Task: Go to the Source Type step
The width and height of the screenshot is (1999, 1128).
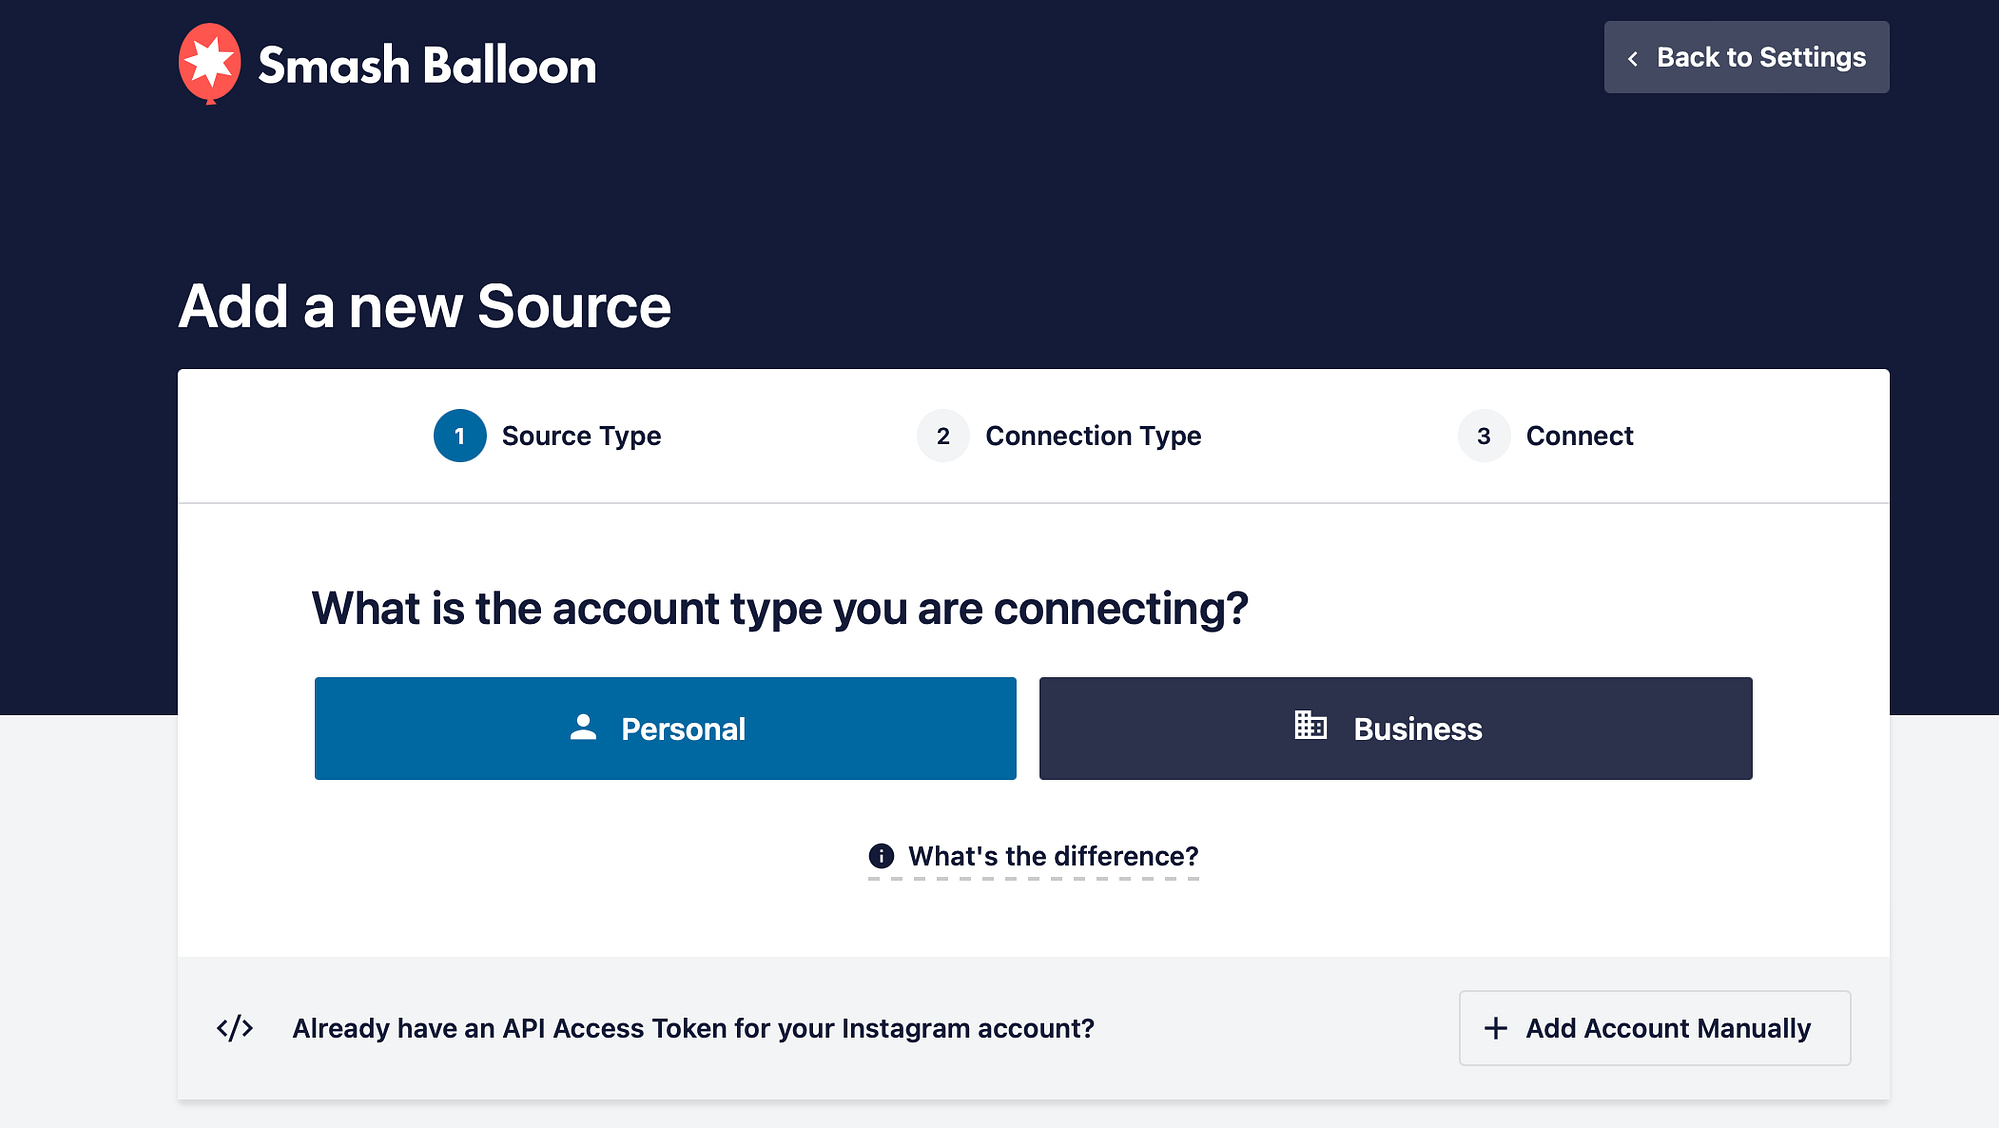Action: pos(581,436)
